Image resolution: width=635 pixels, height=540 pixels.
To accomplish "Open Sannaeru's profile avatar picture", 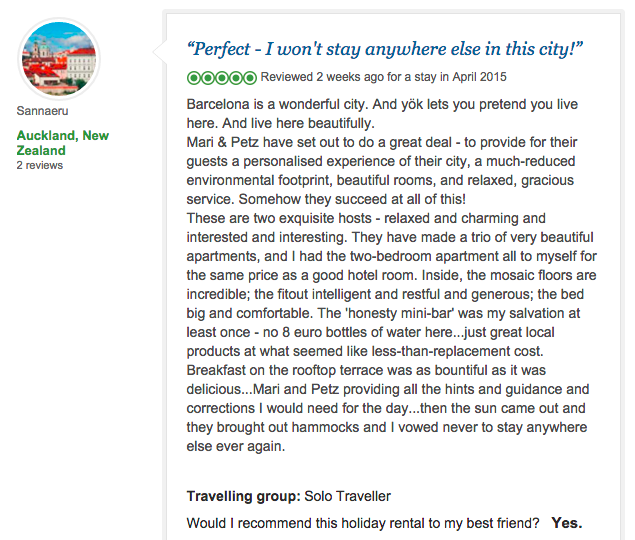I will point(59,59).
